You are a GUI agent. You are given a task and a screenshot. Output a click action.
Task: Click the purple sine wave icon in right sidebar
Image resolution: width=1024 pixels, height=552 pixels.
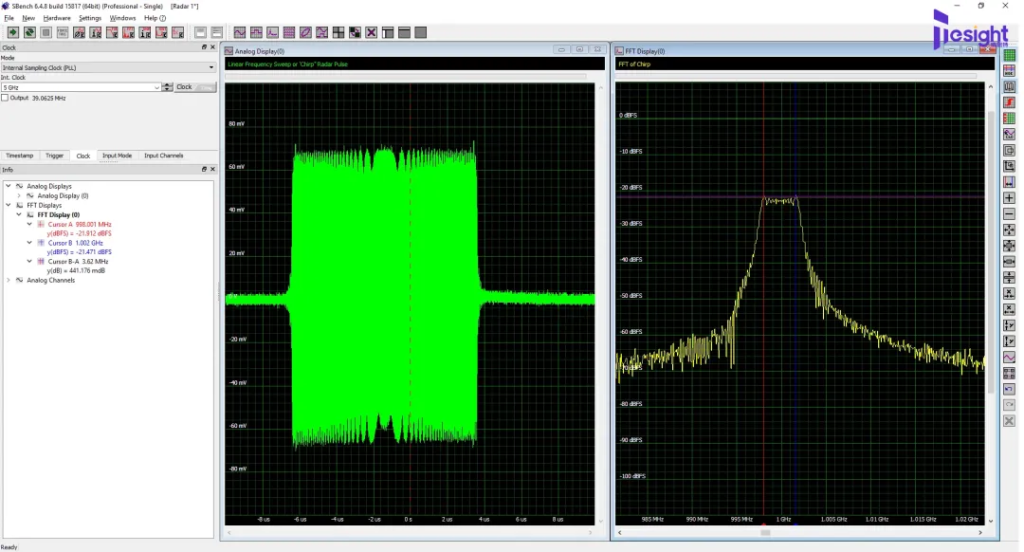click(1010, 357)
